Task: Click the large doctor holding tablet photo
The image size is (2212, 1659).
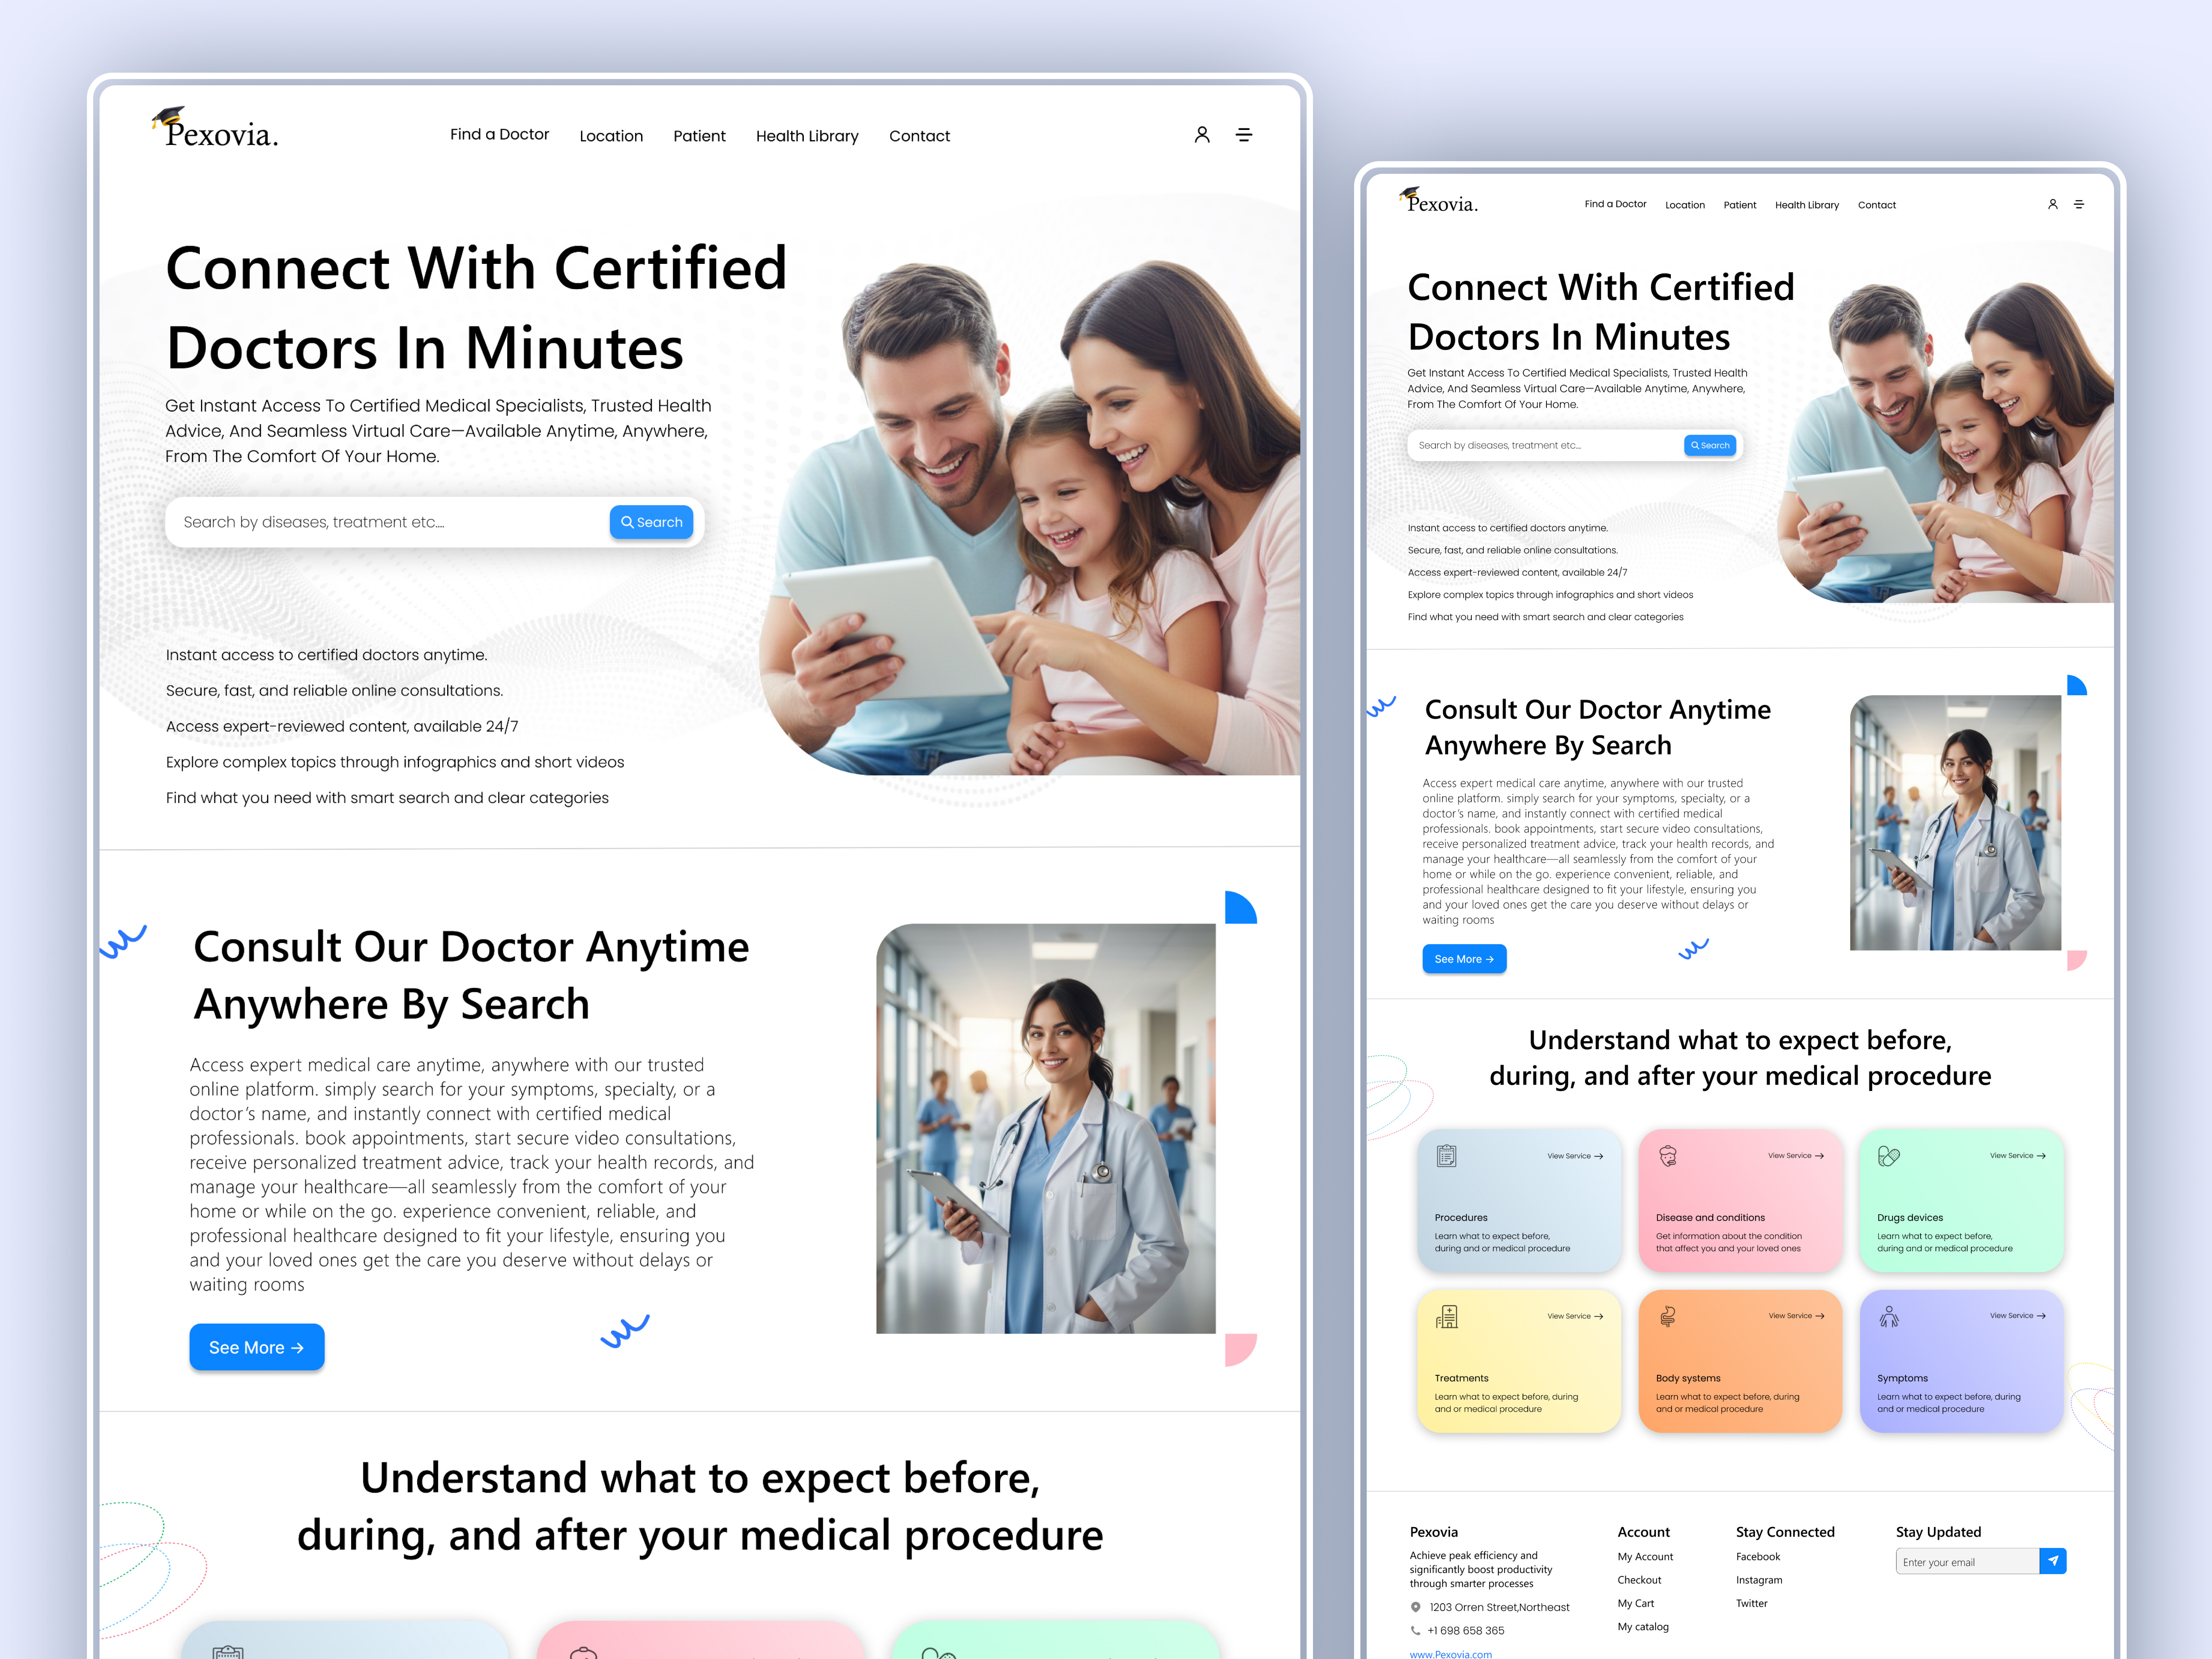Action: click(1045, 1128)
